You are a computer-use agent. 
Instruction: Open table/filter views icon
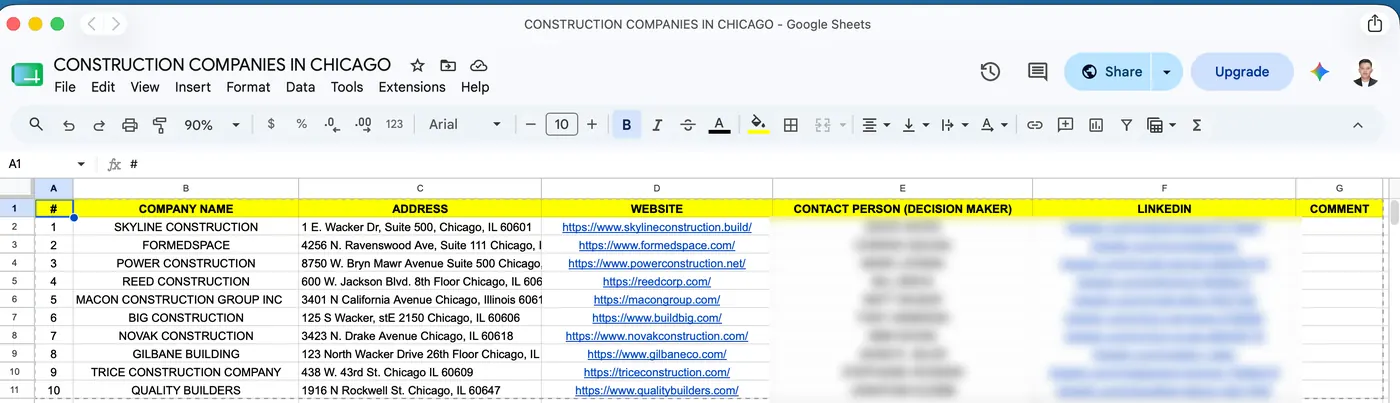(x=1160, y=125)
